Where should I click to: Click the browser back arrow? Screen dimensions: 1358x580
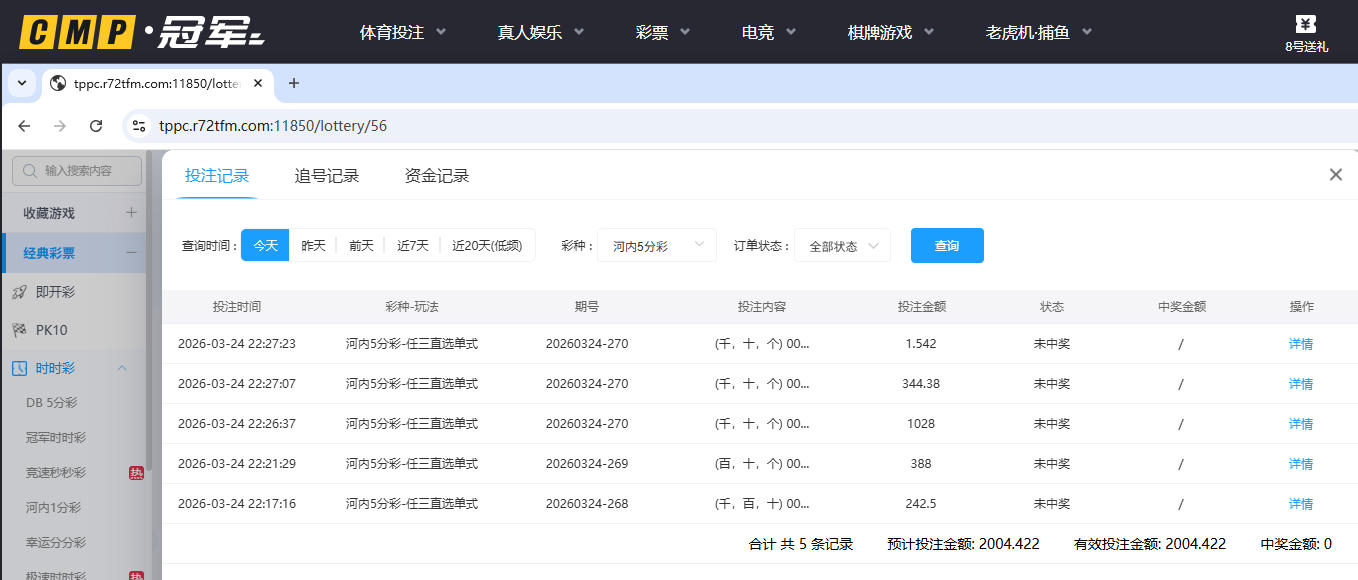pos(24,126)
